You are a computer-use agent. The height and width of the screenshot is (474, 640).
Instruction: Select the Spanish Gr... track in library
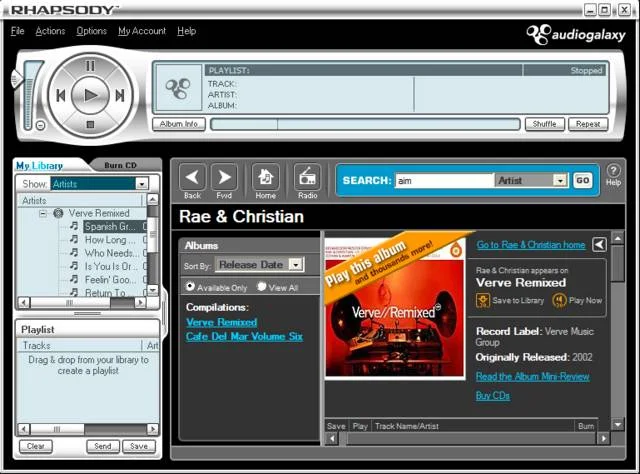click(110, 226)
